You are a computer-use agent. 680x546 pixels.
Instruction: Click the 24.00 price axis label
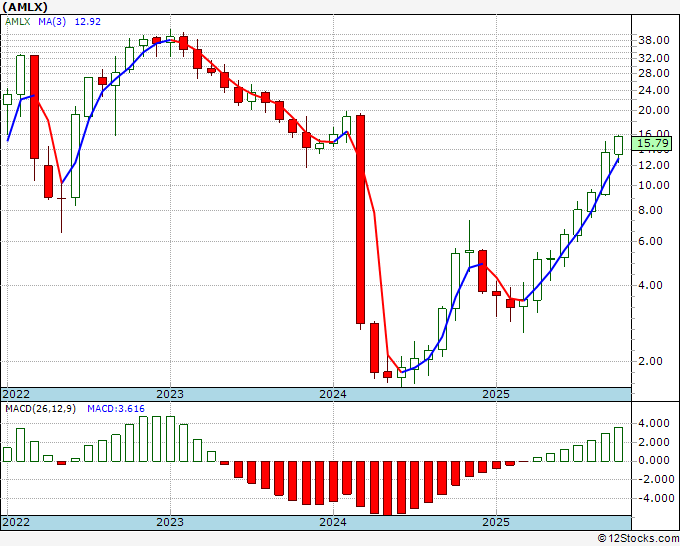654,90
